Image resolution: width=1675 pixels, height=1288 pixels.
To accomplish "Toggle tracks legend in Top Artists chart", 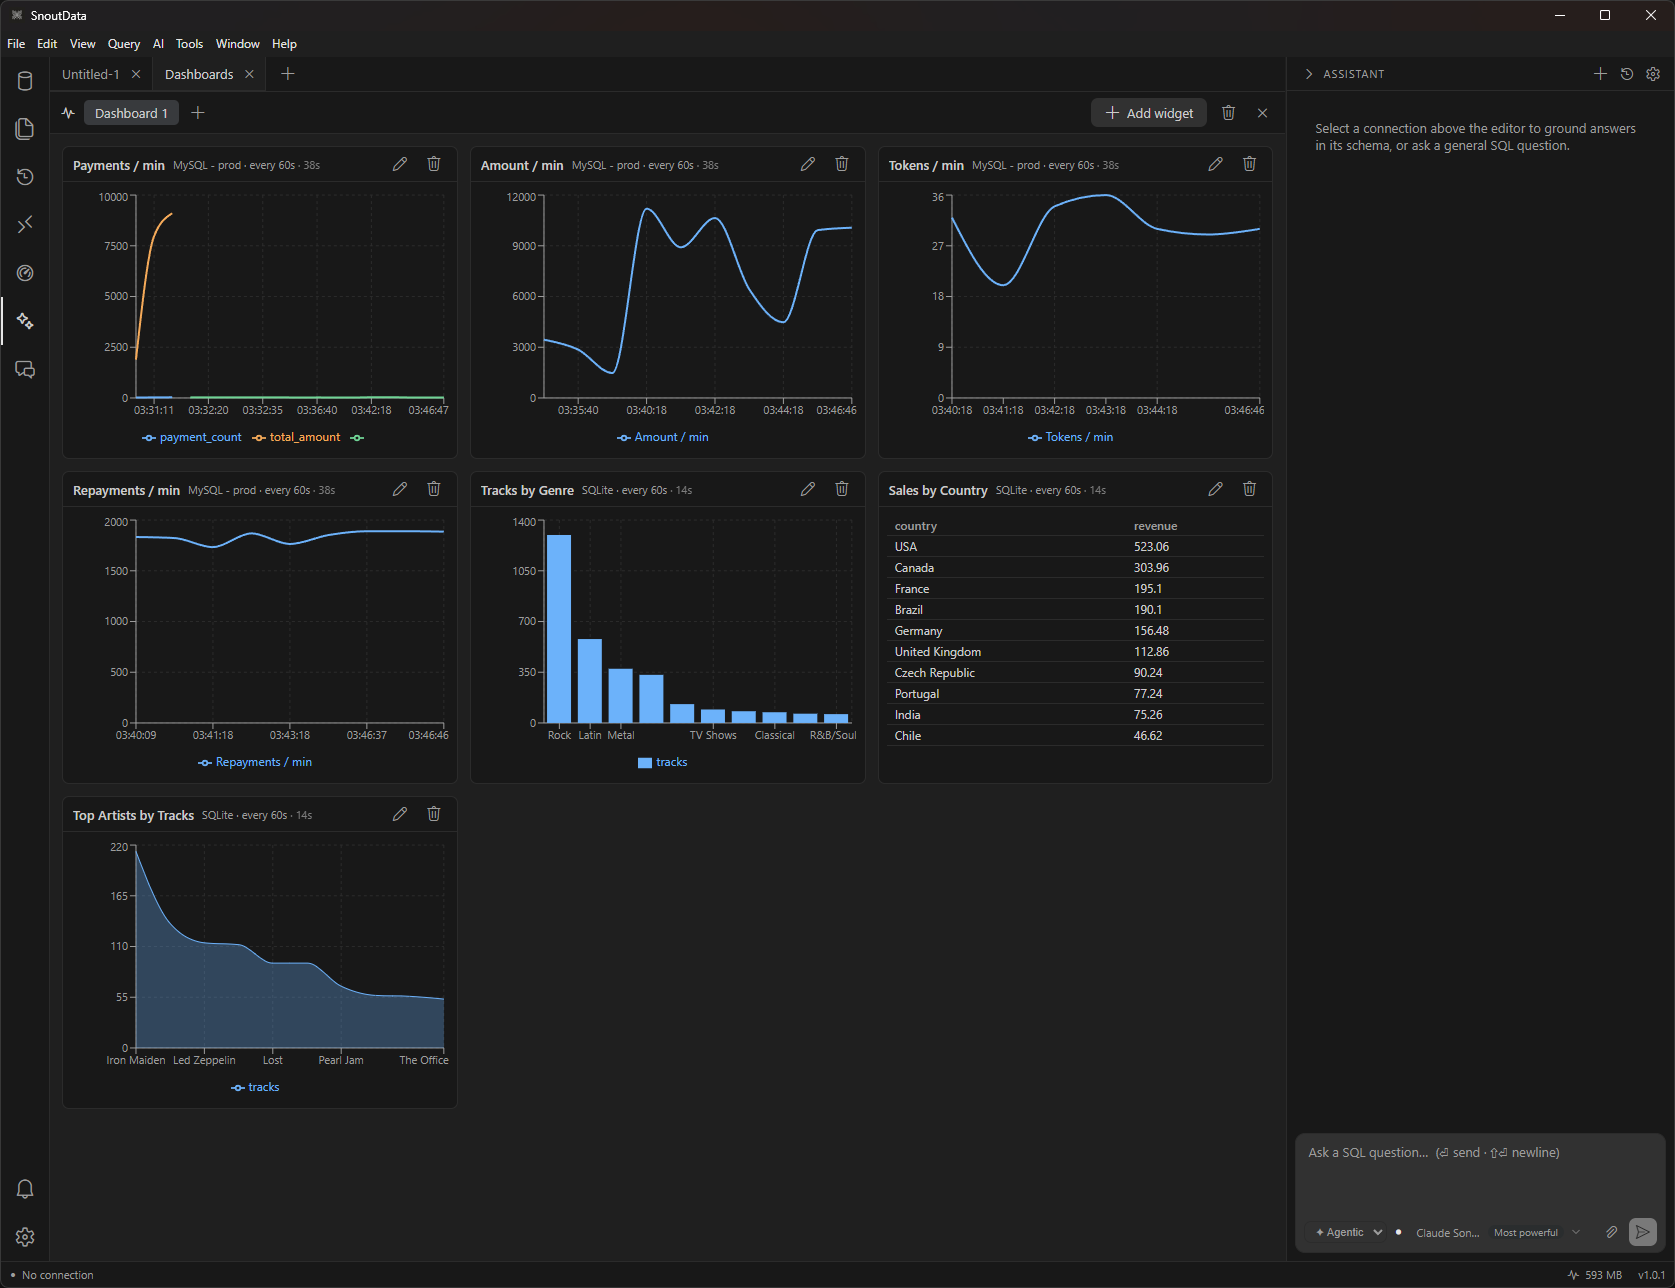I will pyautogui.click(x=255, y=1087).
